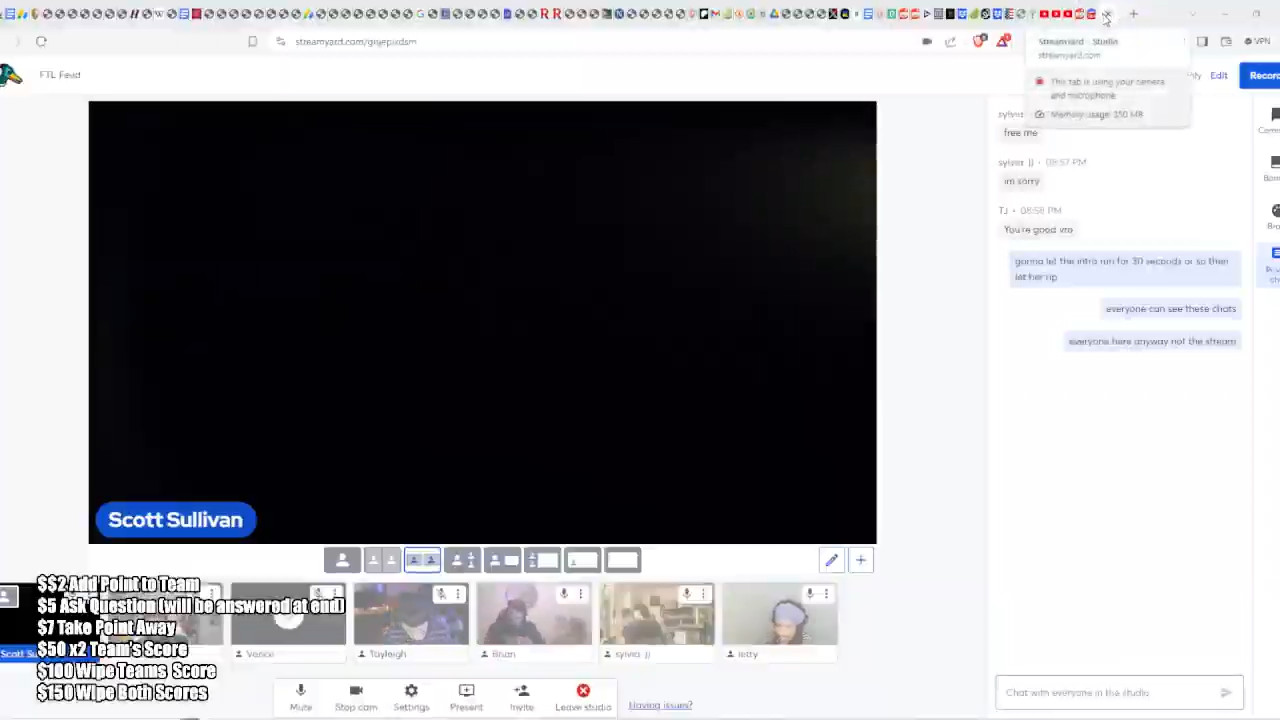Click the share page icon in address bar
The height and width of the screenshot is (720, 1280).
click(950, 41)
